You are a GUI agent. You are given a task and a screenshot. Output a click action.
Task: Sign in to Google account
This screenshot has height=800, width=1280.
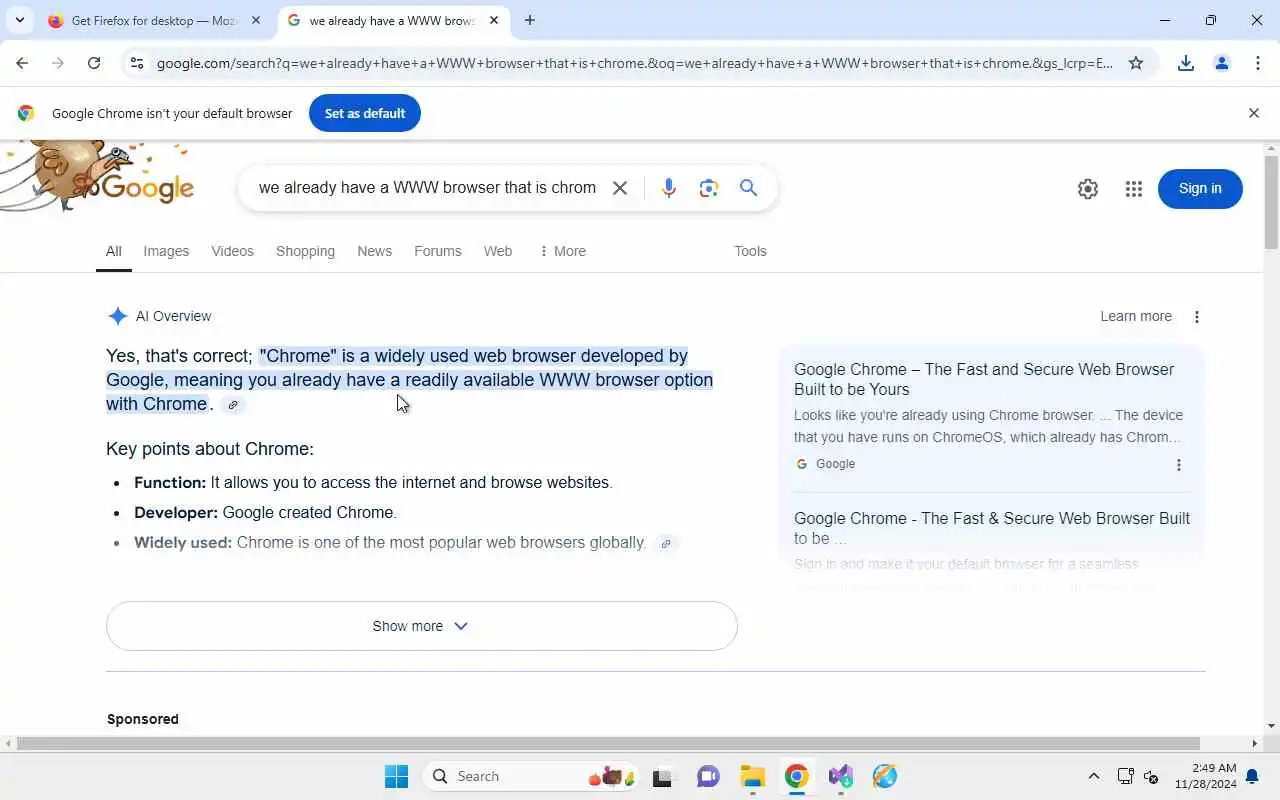point(1200,189)
